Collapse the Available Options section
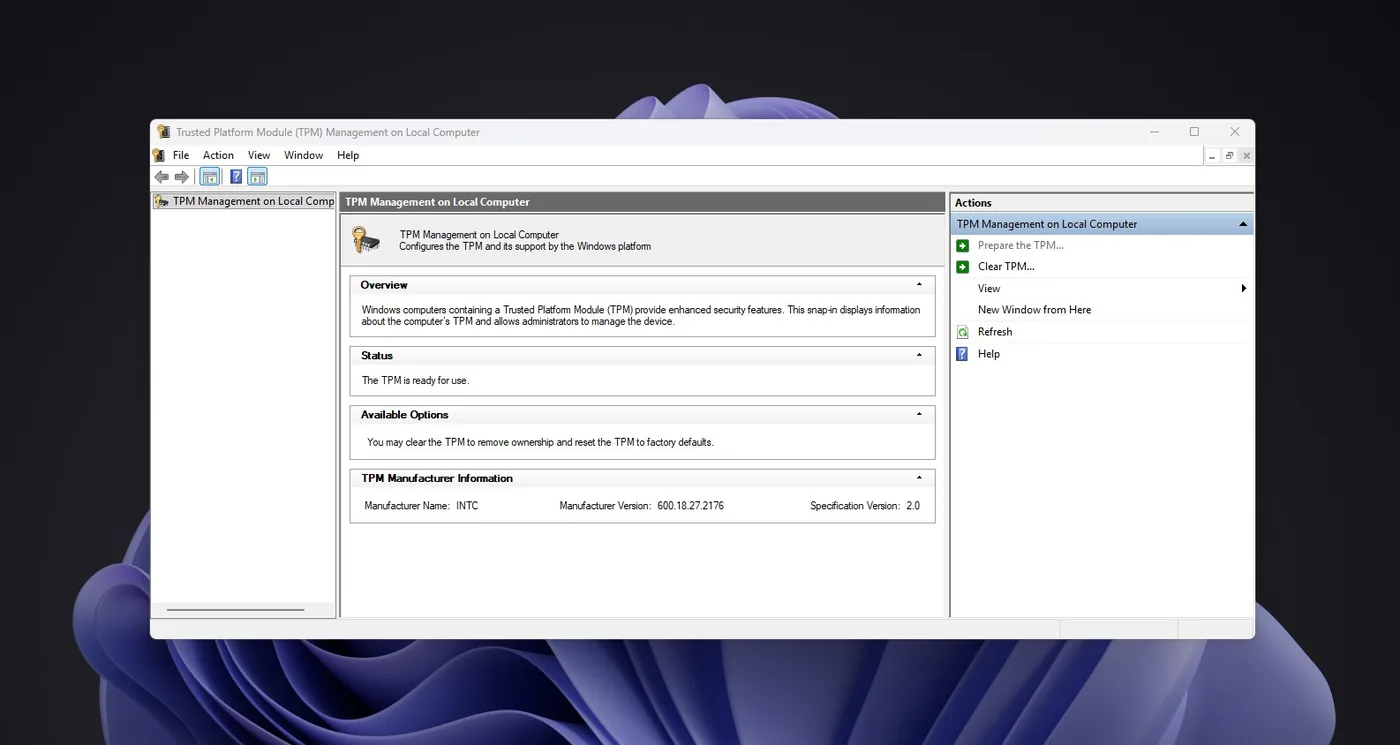The width and height of the screenshot is (1400, 745). pos(920,414)
